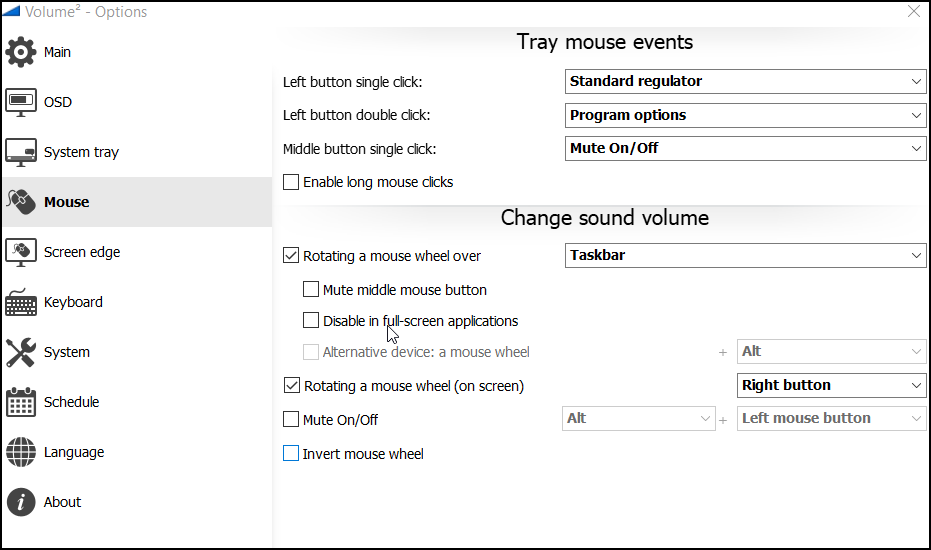This screenshot has width=931, height=550.
Task: Enable the Mute On/Off checkbox
Action: tap(291, 419)
